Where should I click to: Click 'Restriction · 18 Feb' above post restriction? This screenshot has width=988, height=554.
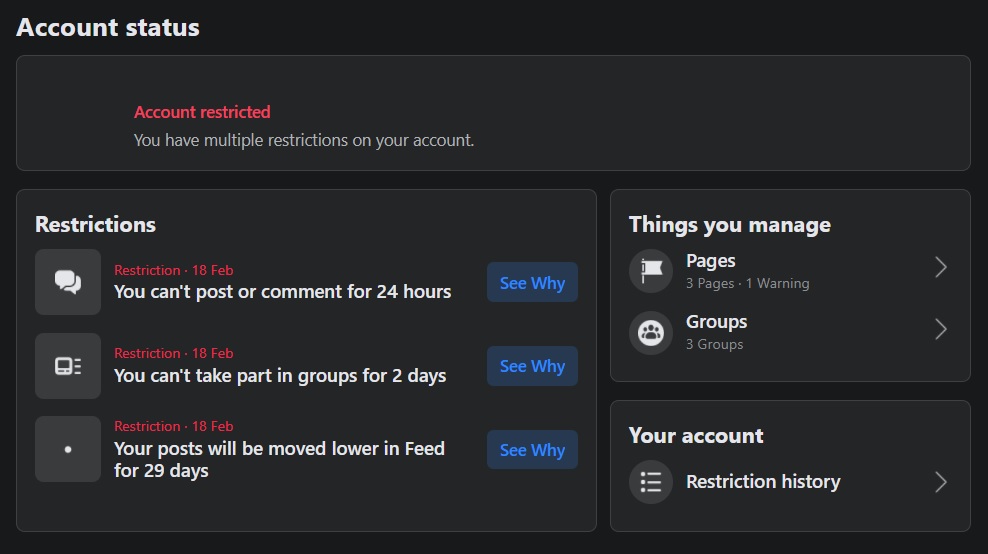(x=173, y=270)
